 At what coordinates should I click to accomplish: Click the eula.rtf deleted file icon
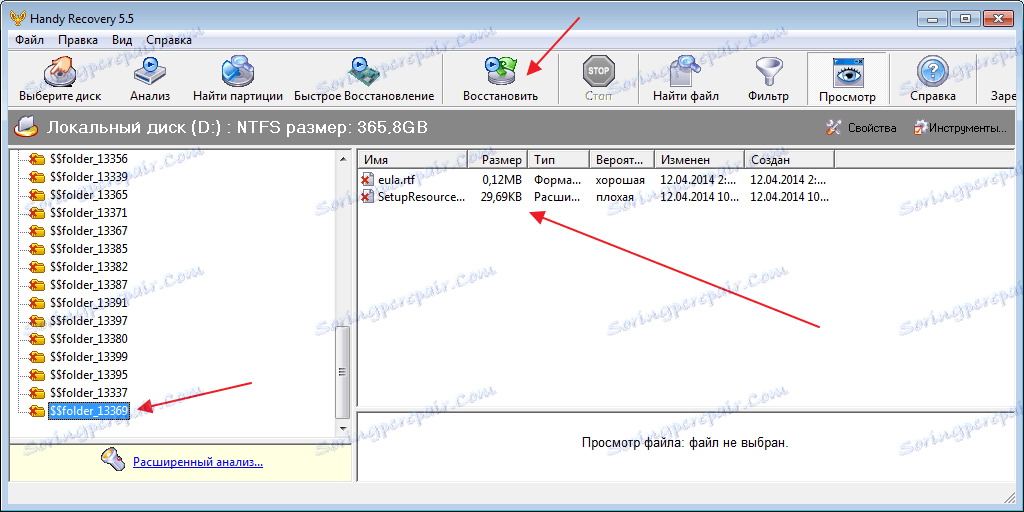[368, 180]
